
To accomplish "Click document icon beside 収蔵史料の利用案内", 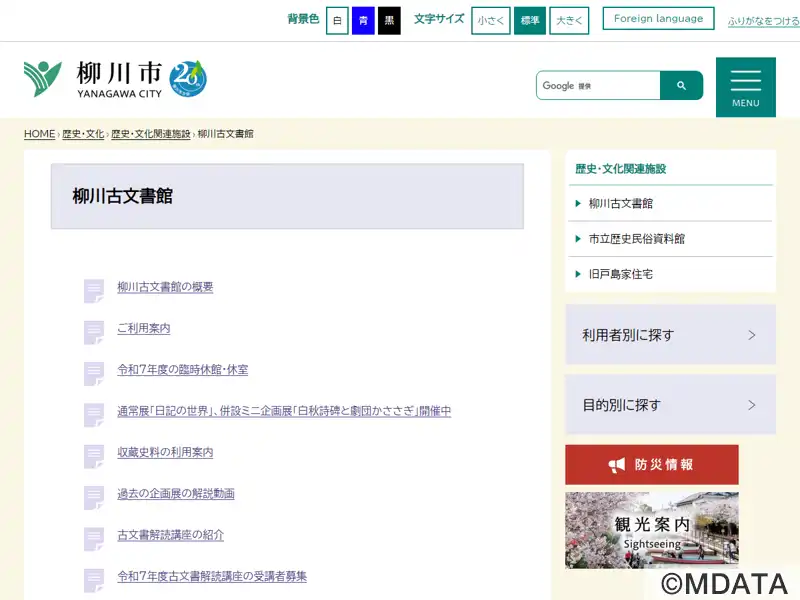I will pyautogui.click(x=94, y=456).
